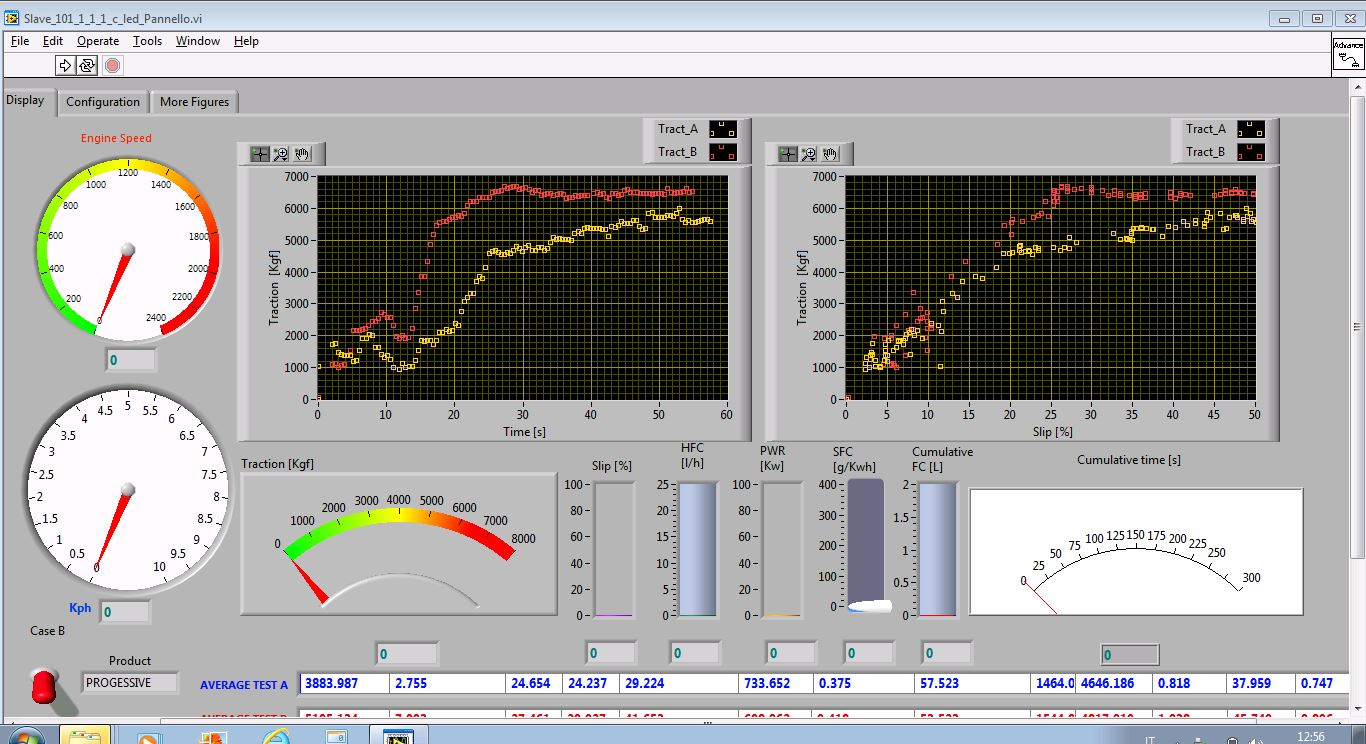Open the zoom tool dropdown on Slip graph
1366x744 pixels.
[x=809, y=154]
